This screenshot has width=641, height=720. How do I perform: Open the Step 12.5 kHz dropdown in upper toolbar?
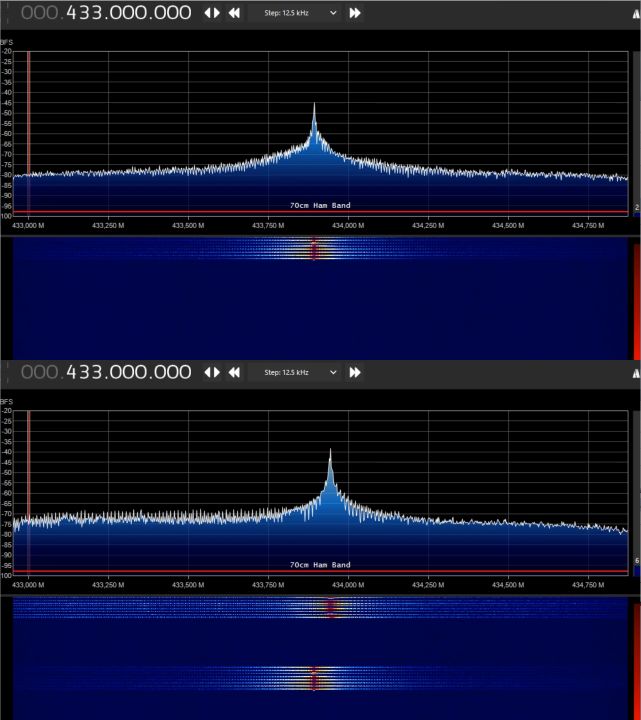[300, 13]
